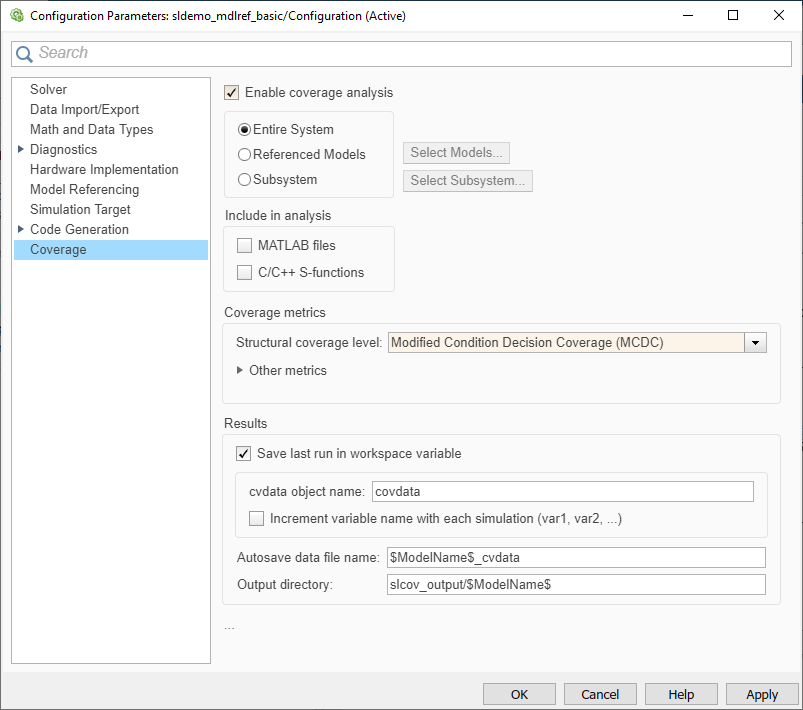Check Save last run in workspace variable
Viewport: 803px width, 710px height.
tap(243, 453)
